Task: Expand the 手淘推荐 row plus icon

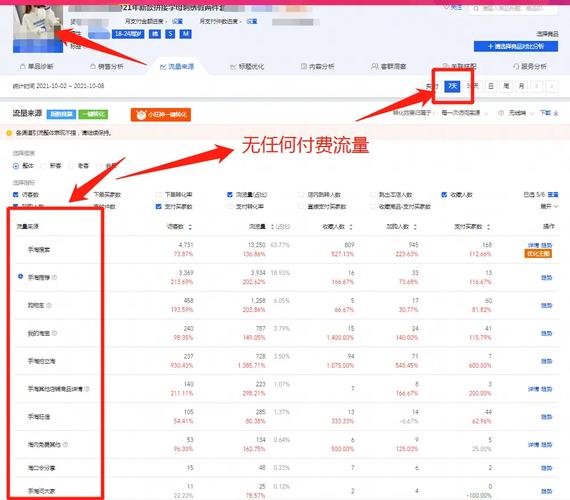Action: point(21,277)
